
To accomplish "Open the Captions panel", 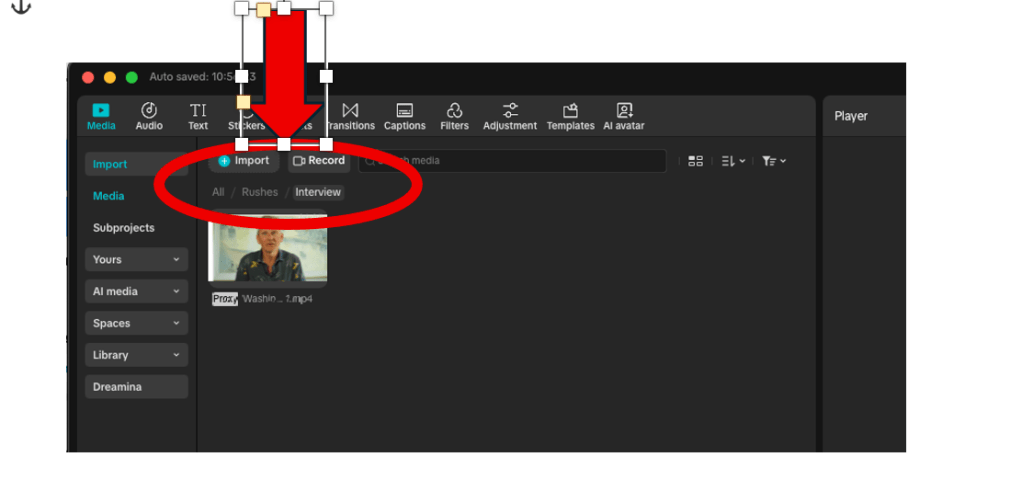I will 405,116.
